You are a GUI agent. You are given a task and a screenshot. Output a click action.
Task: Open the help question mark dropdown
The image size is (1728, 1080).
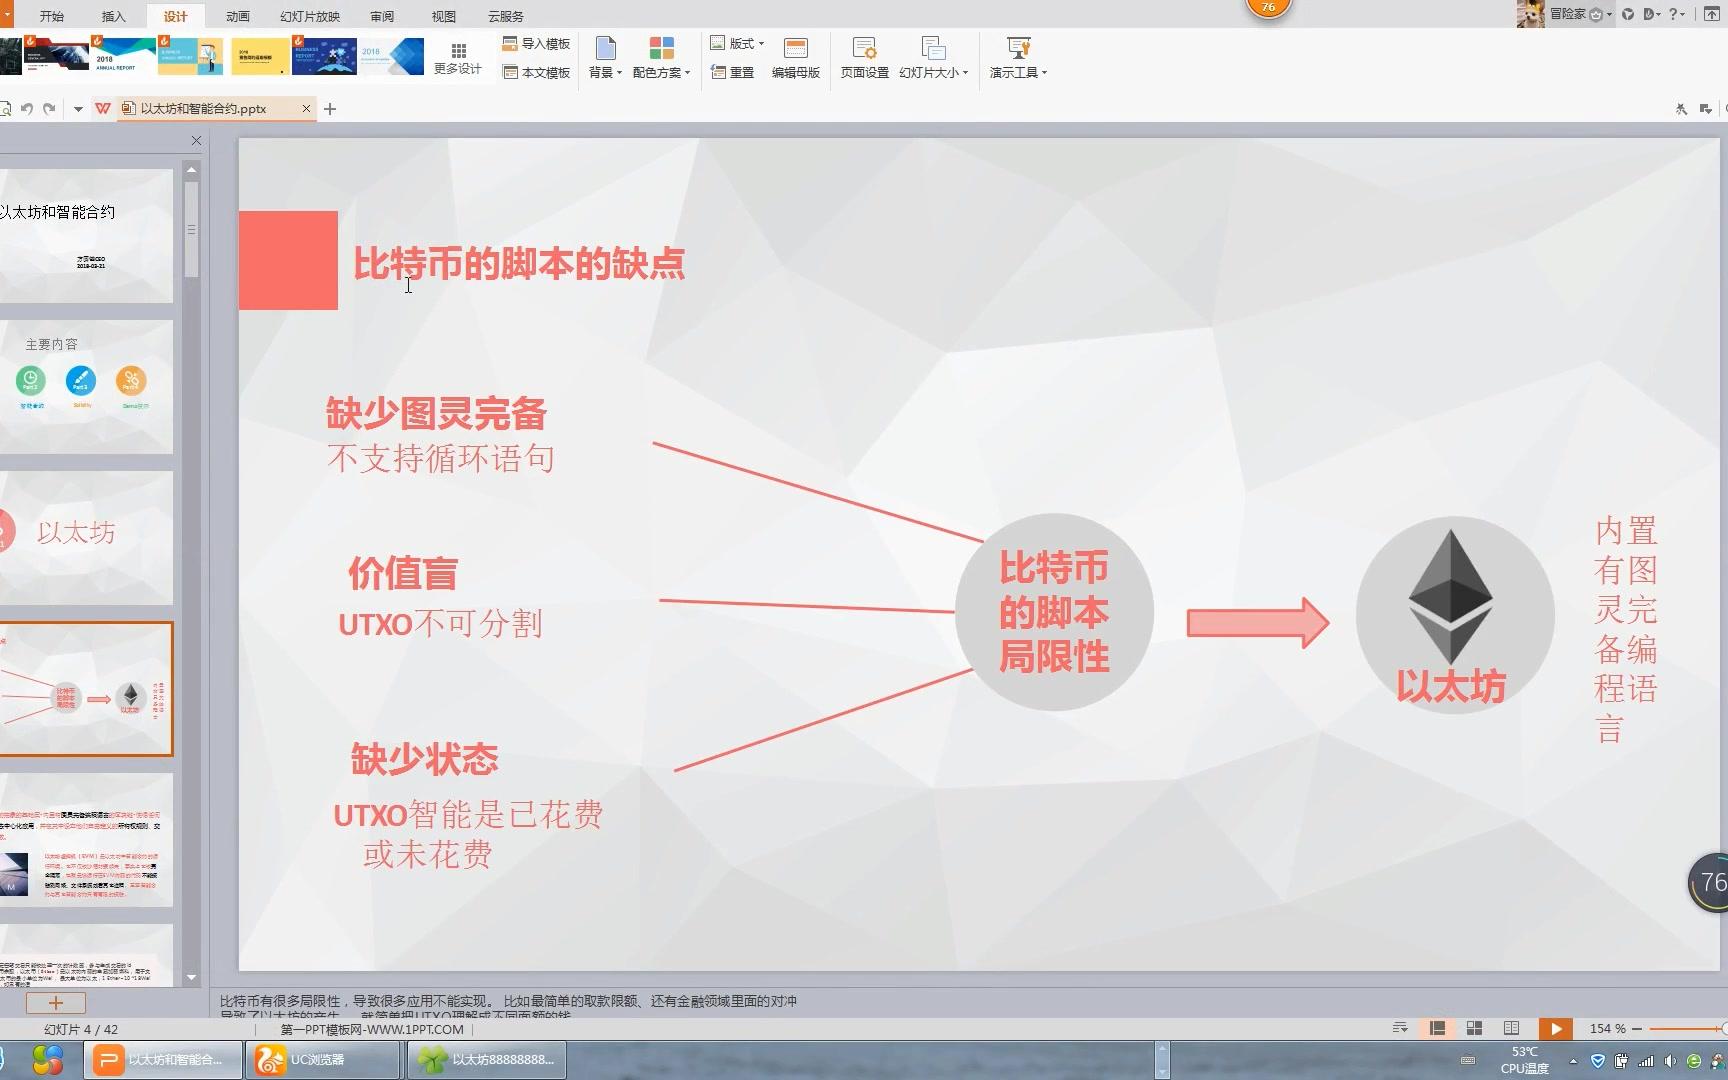point(1677,14)
